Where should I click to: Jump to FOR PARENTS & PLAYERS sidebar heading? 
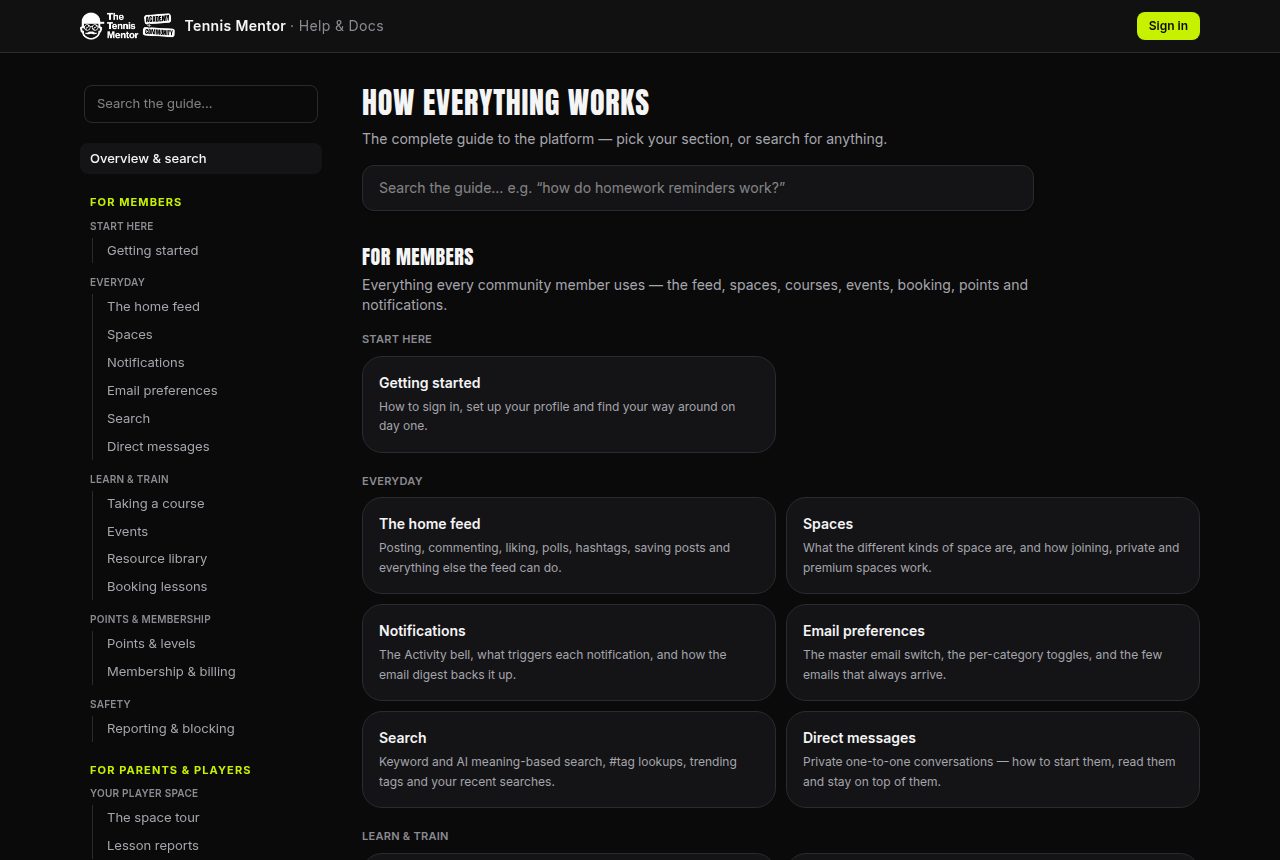(170, 770)
